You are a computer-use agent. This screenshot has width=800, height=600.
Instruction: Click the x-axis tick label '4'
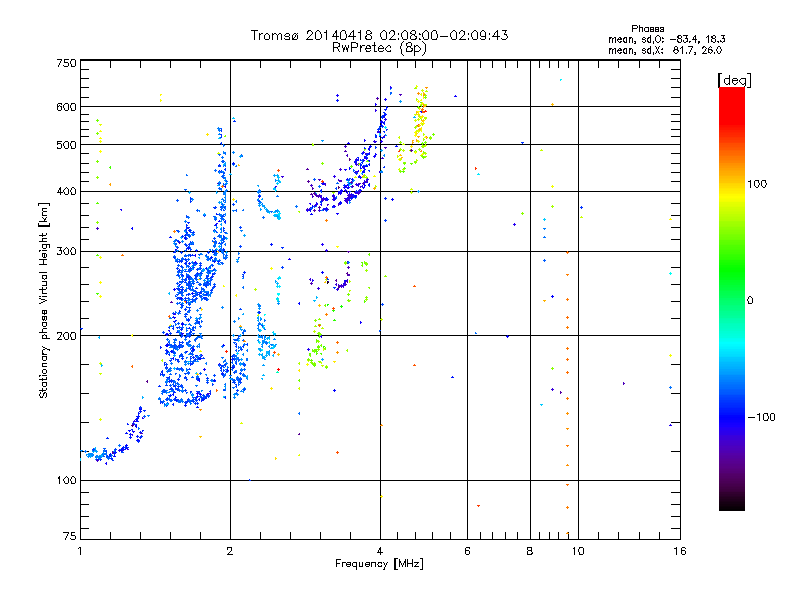[x=380, y=551]
